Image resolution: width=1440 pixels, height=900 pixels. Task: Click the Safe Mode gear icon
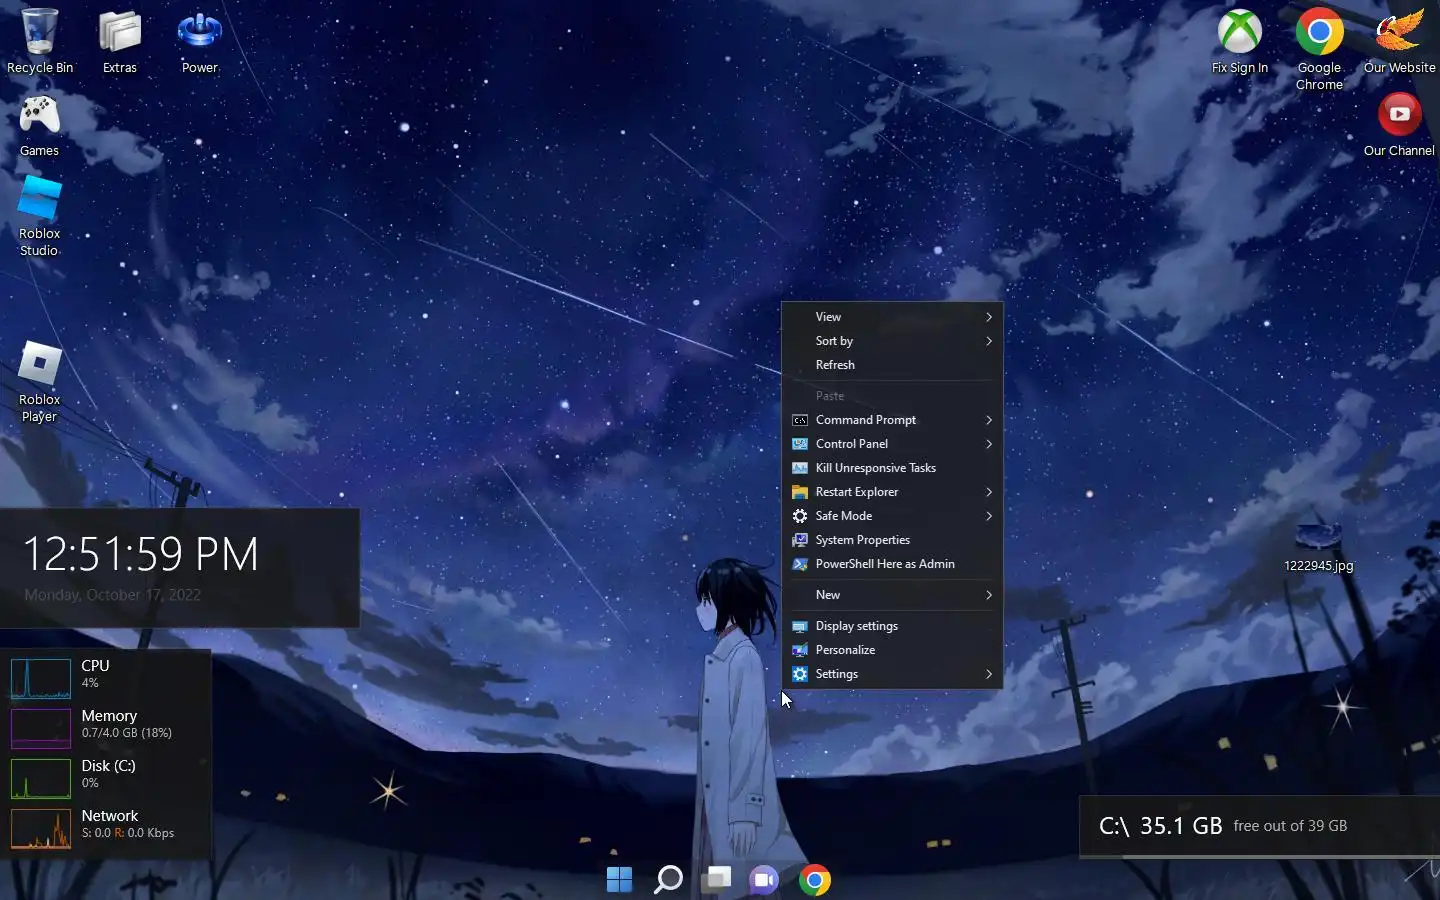click(800, 516)
